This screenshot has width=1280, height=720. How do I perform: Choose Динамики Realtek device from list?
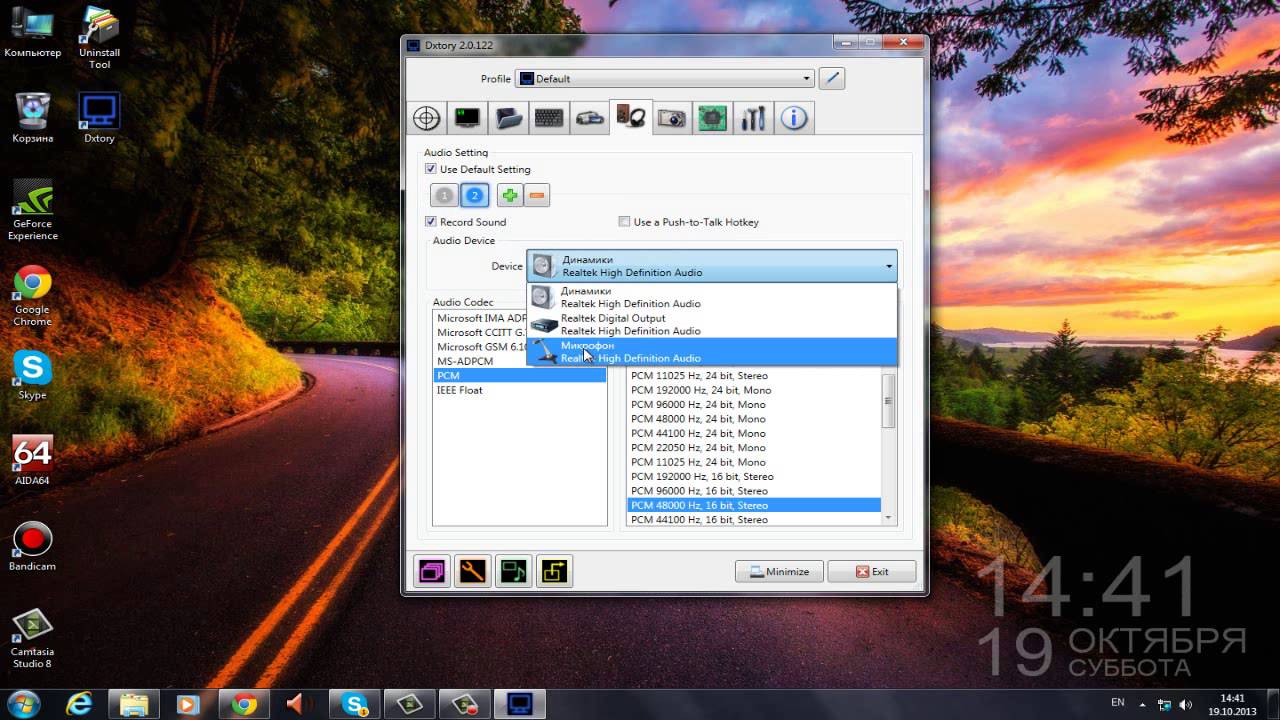pos(712,297)
